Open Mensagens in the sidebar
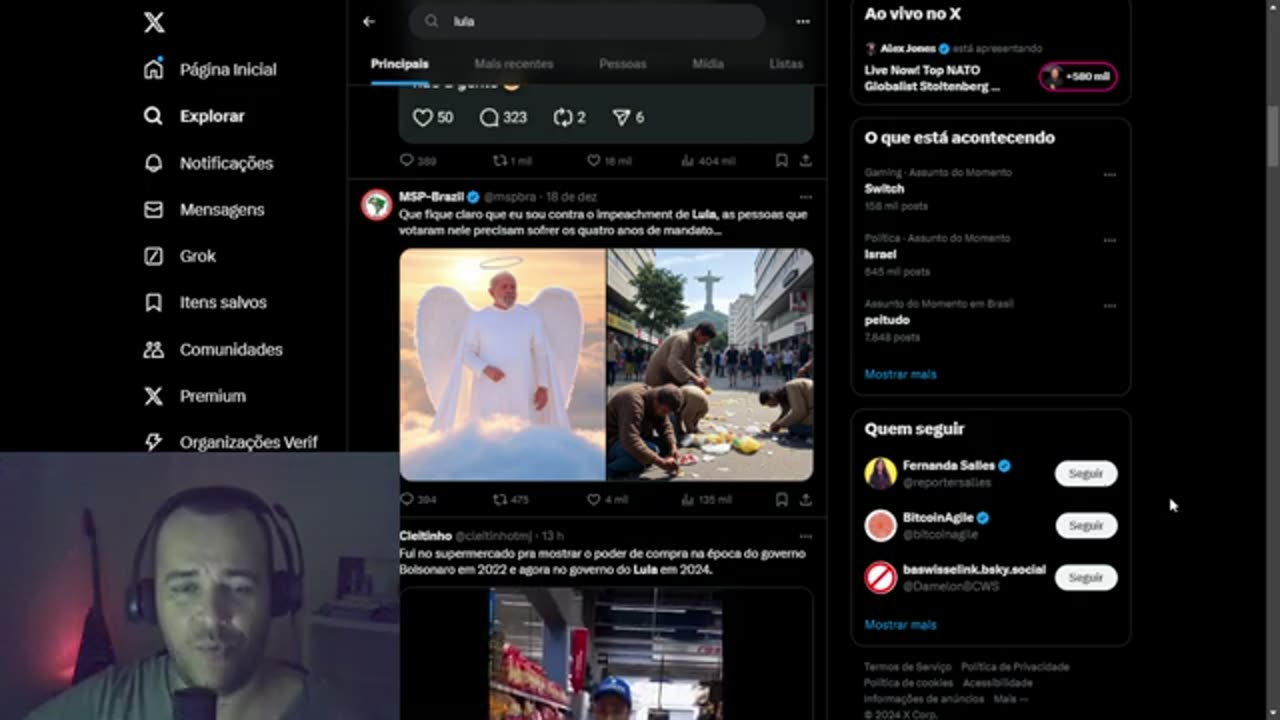 click(x=204, y=209)
